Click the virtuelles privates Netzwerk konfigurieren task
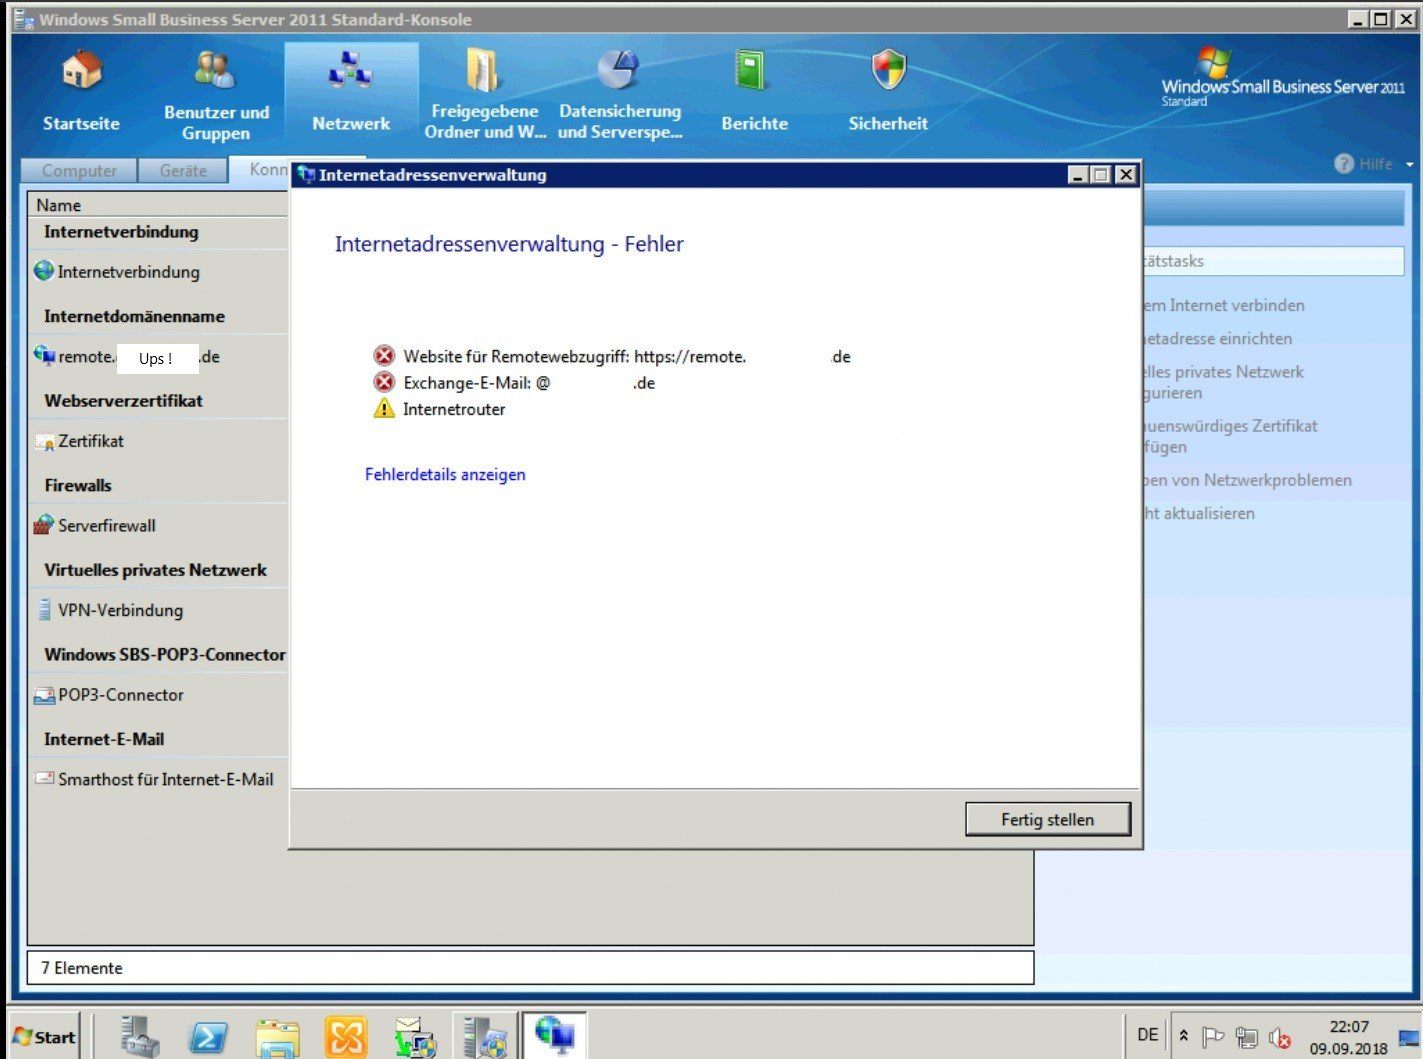 point(1223,382)
